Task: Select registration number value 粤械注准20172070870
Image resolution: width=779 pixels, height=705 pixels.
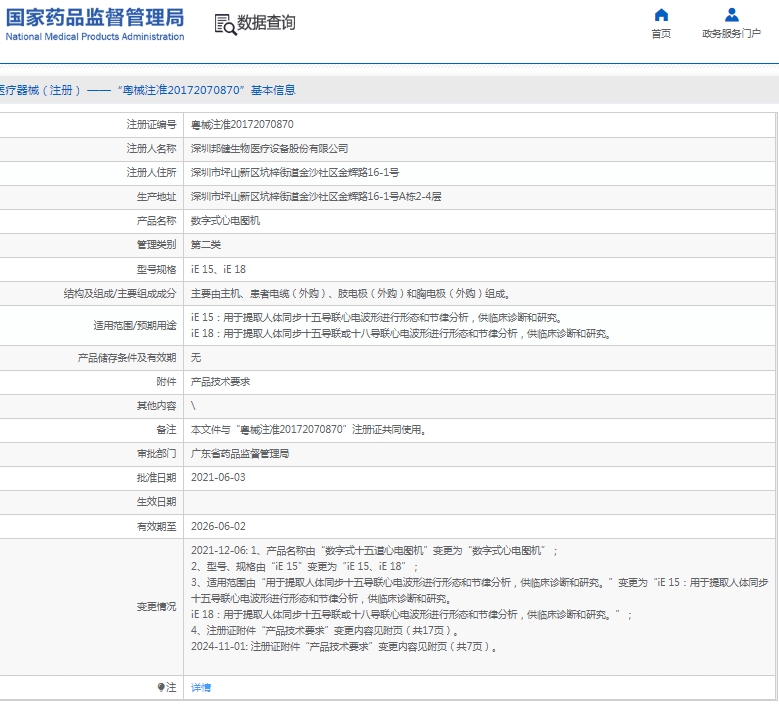Action: tap(242, 124)
